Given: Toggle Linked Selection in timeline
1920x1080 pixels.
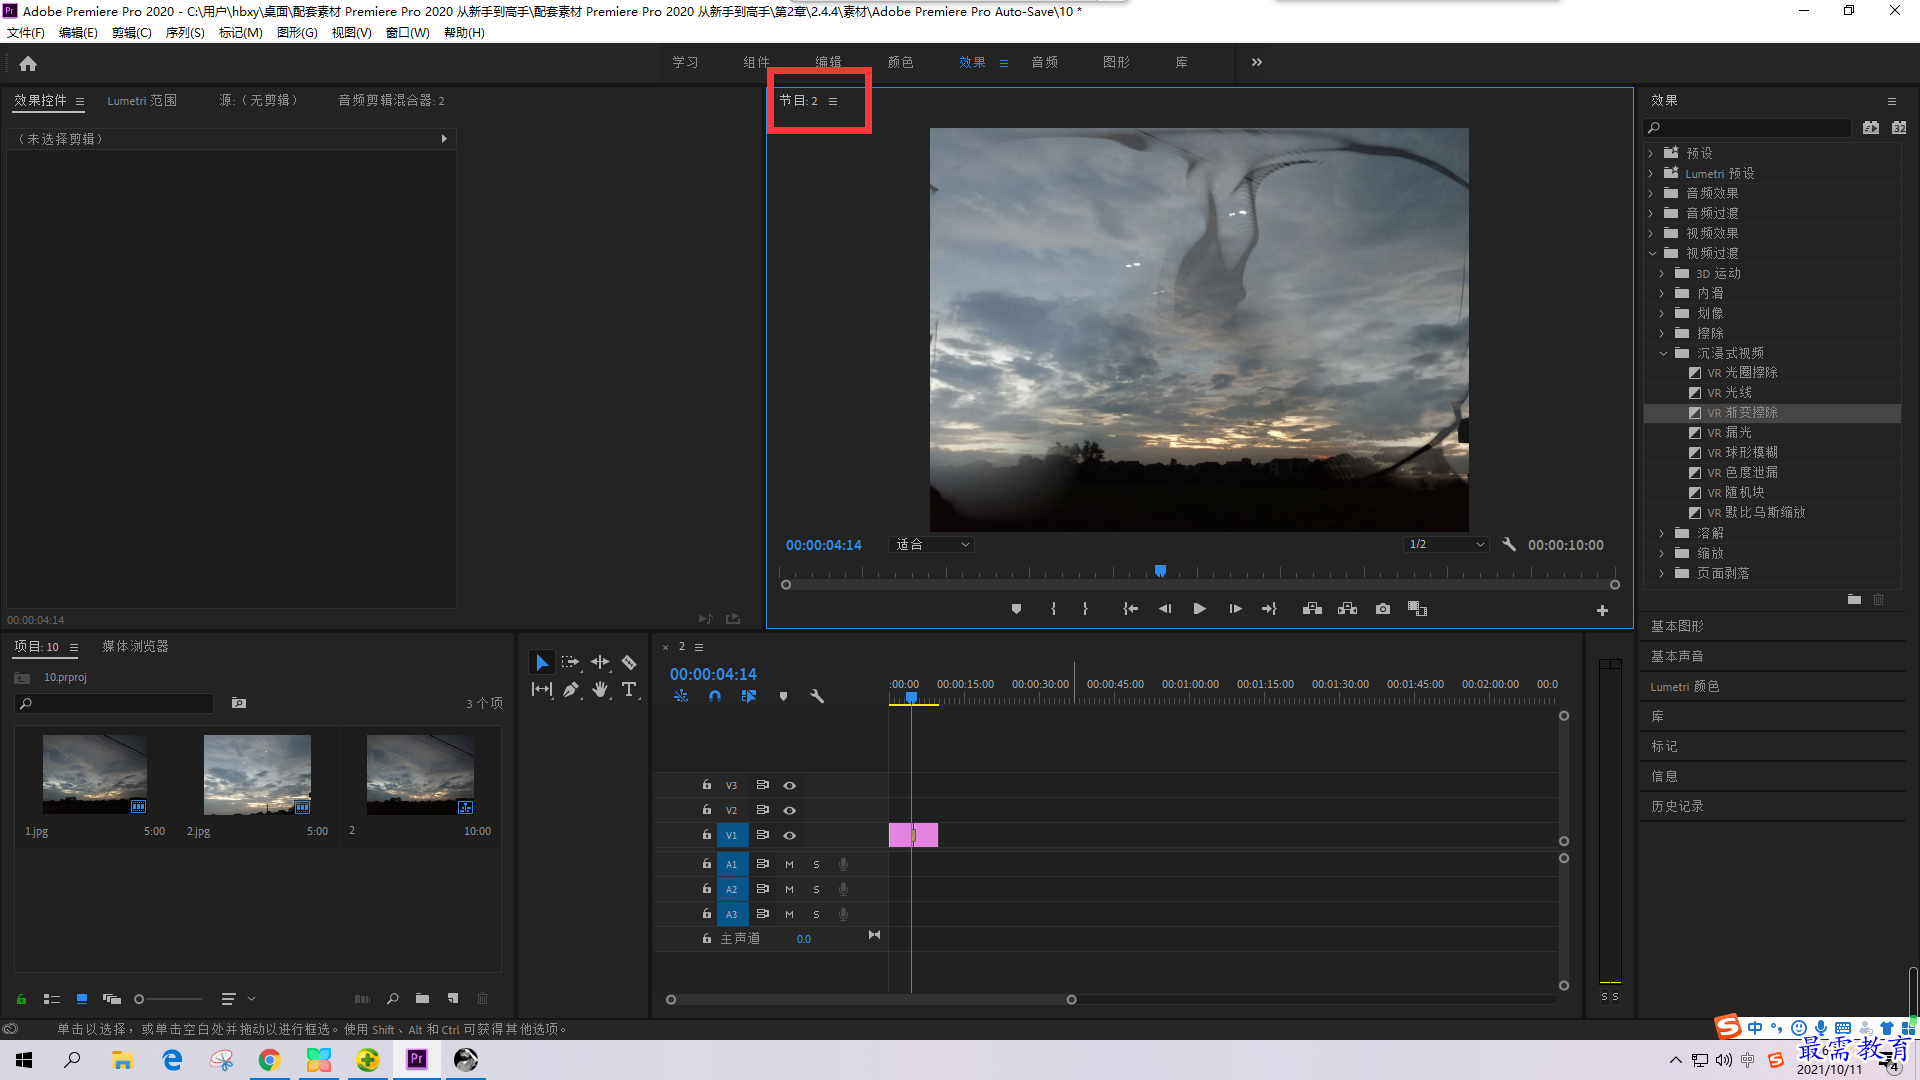Looking at the screenshot, I should coord(749,696).
